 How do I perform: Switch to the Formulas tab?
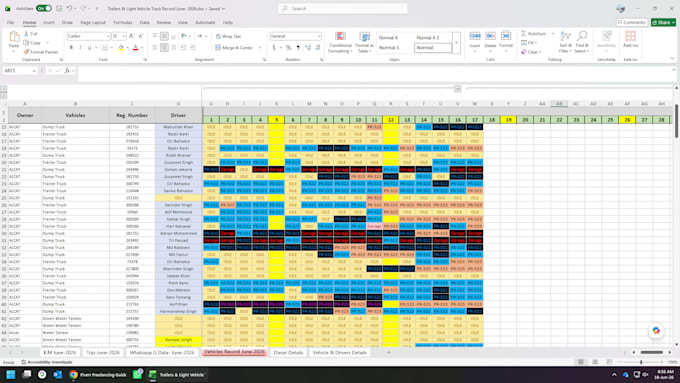coord(123,22)
